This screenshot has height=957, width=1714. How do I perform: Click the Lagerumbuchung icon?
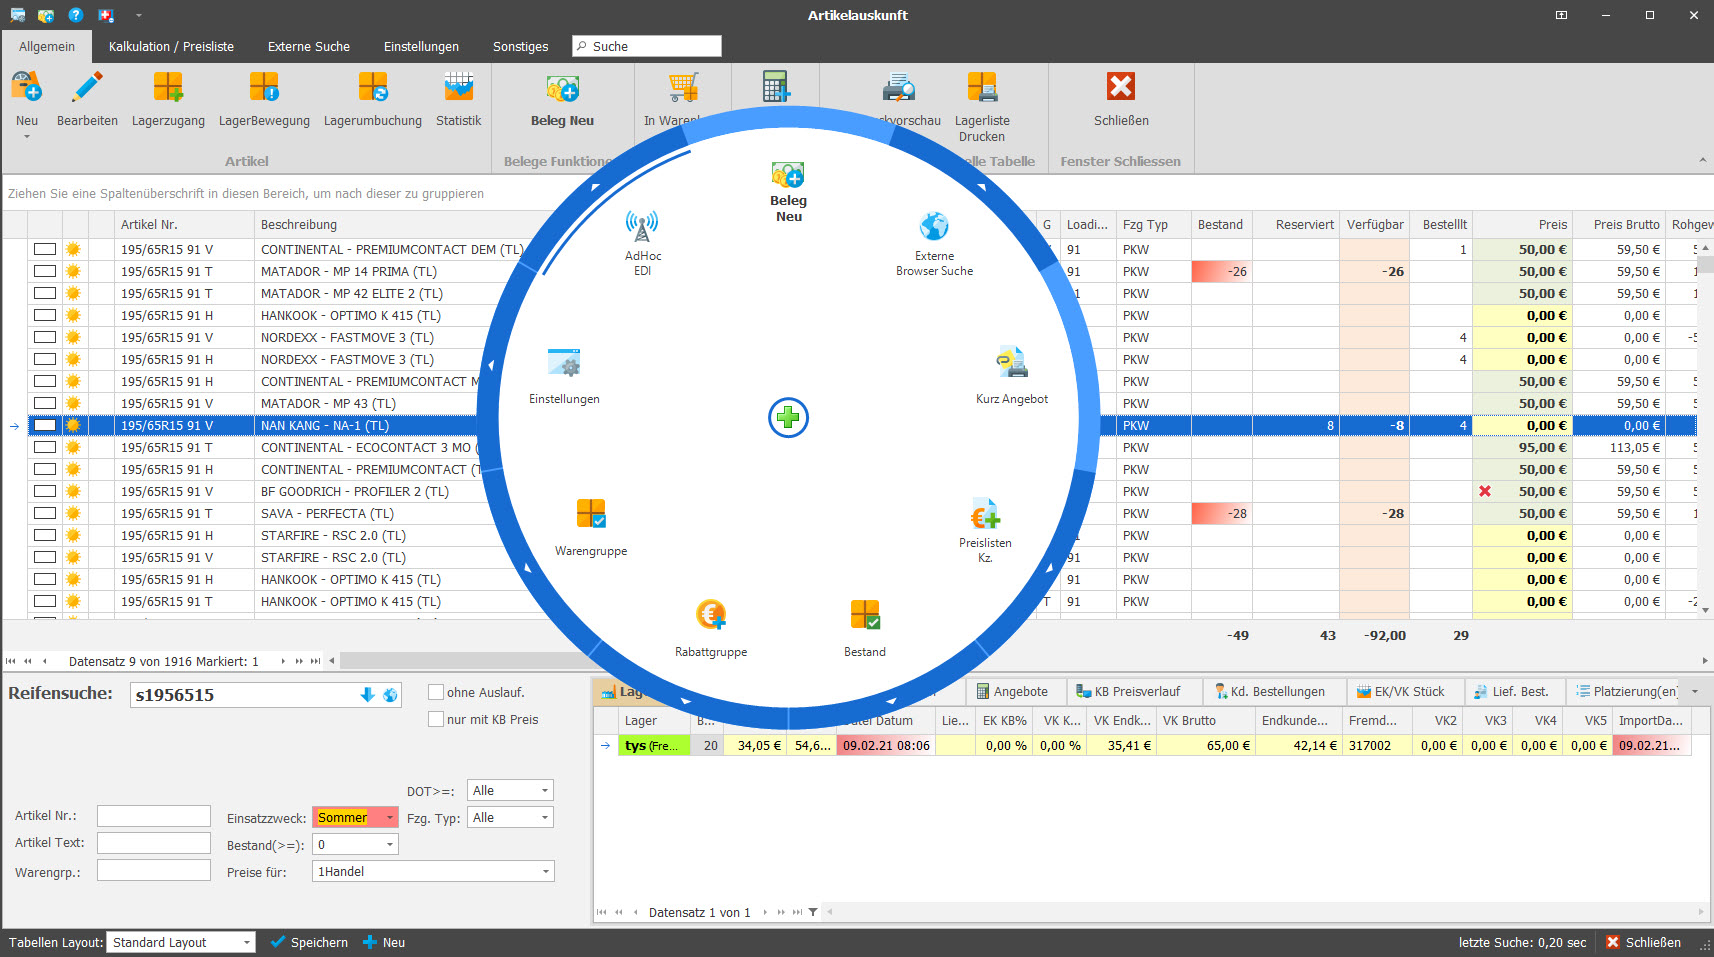point(373,88)
